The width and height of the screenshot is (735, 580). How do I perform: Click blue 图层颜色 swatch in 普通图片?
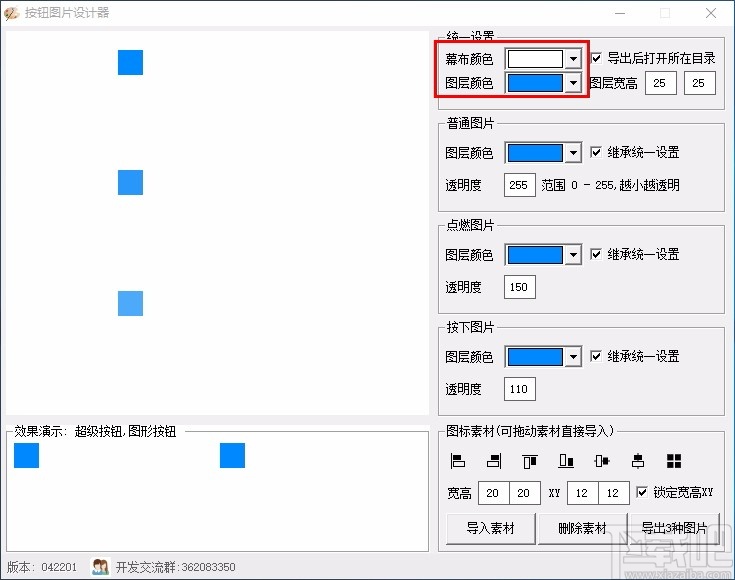click(x=535, y=153)
